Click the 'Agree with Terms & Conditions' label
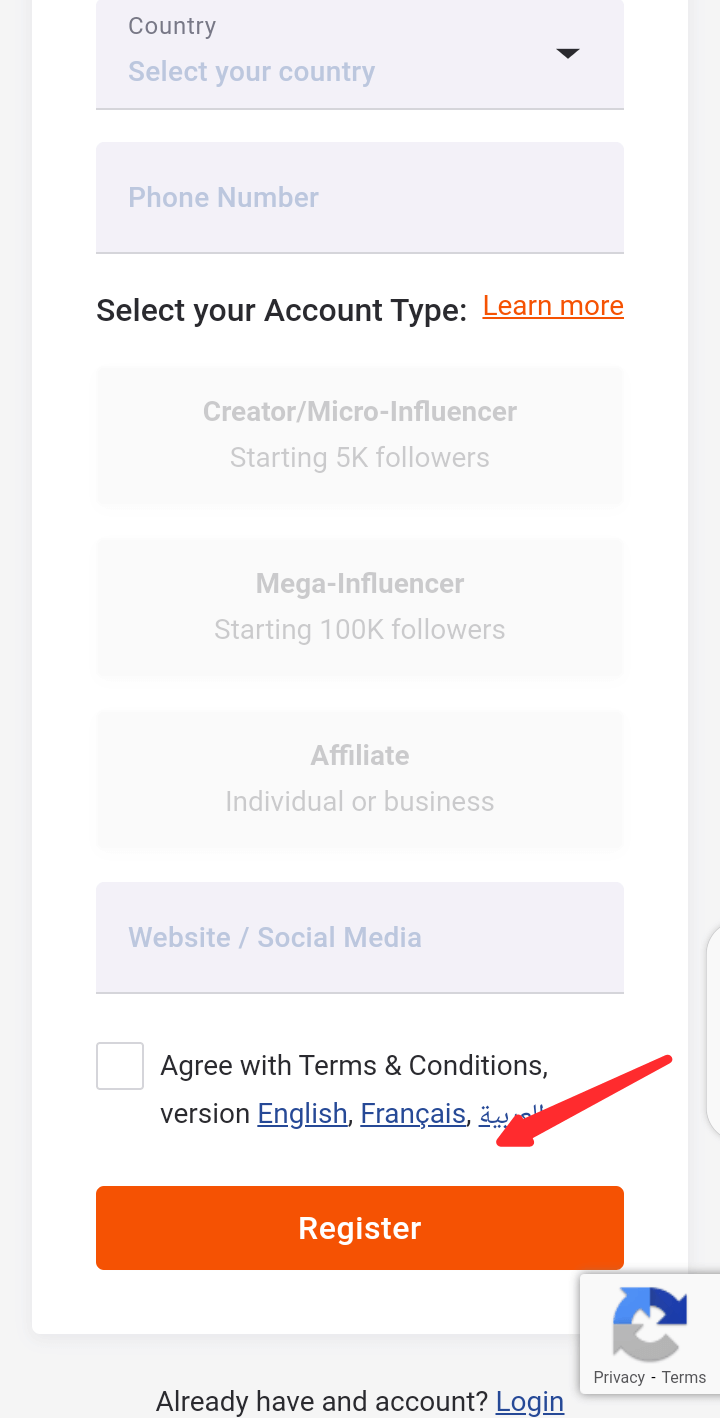 [354, 1066]
